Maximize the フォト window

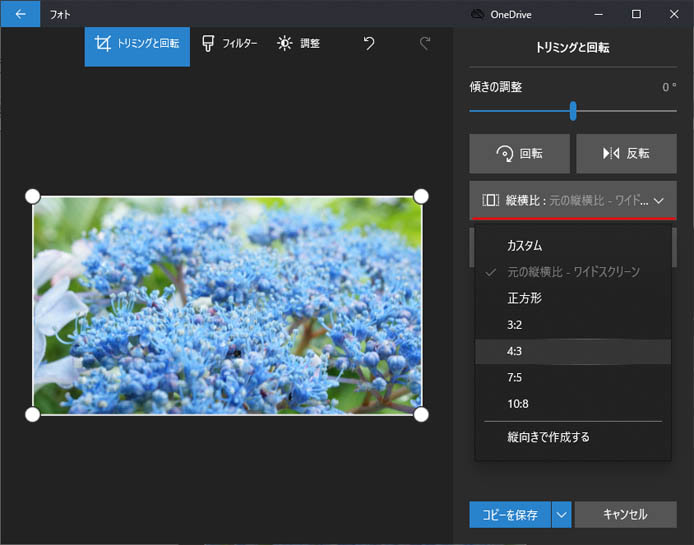coord(636,14)
